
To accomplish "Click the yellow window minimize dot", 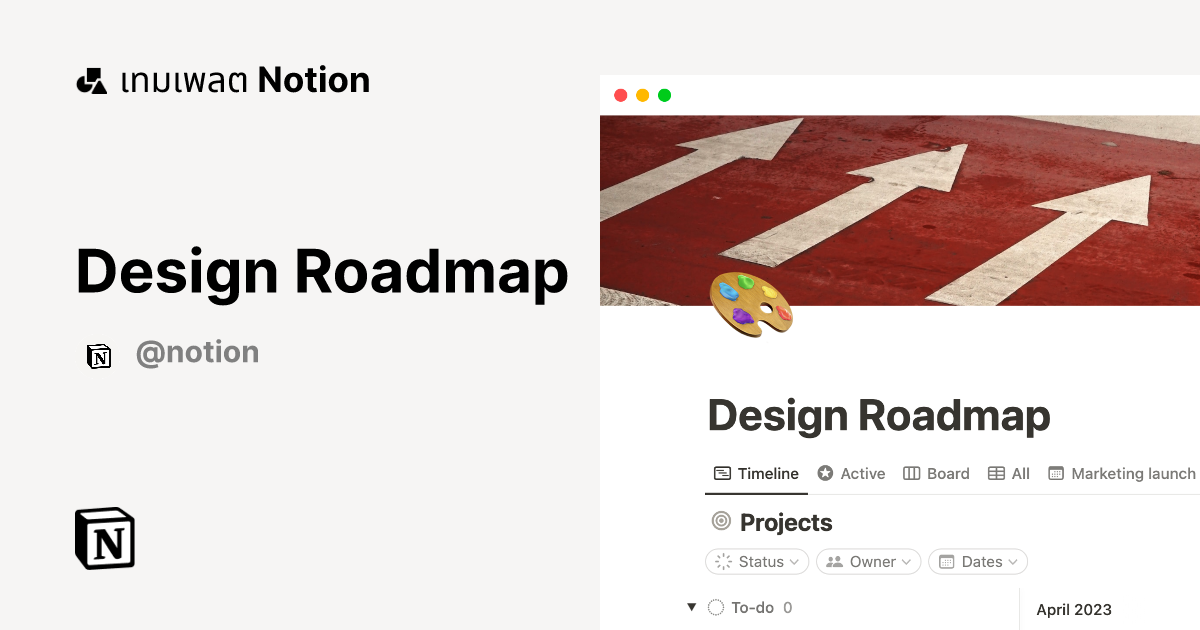I will tap(643, 95).
